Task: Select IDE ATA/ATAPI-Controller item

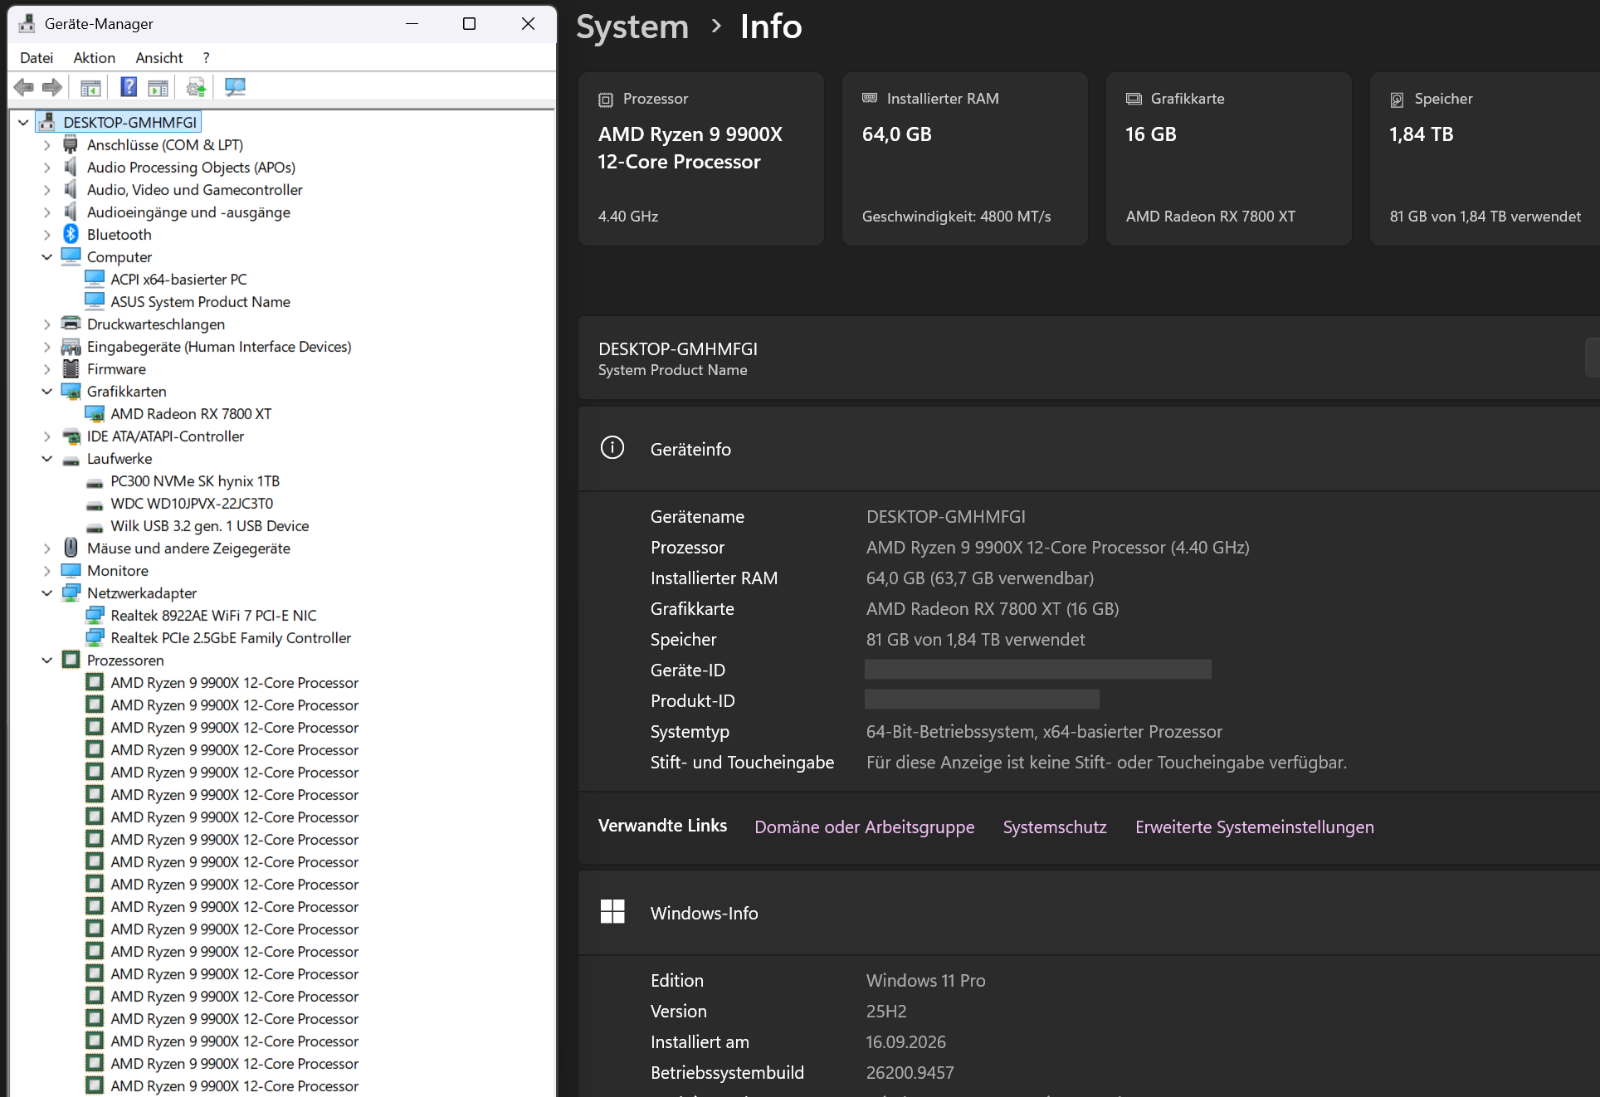Action: point(165,436)
